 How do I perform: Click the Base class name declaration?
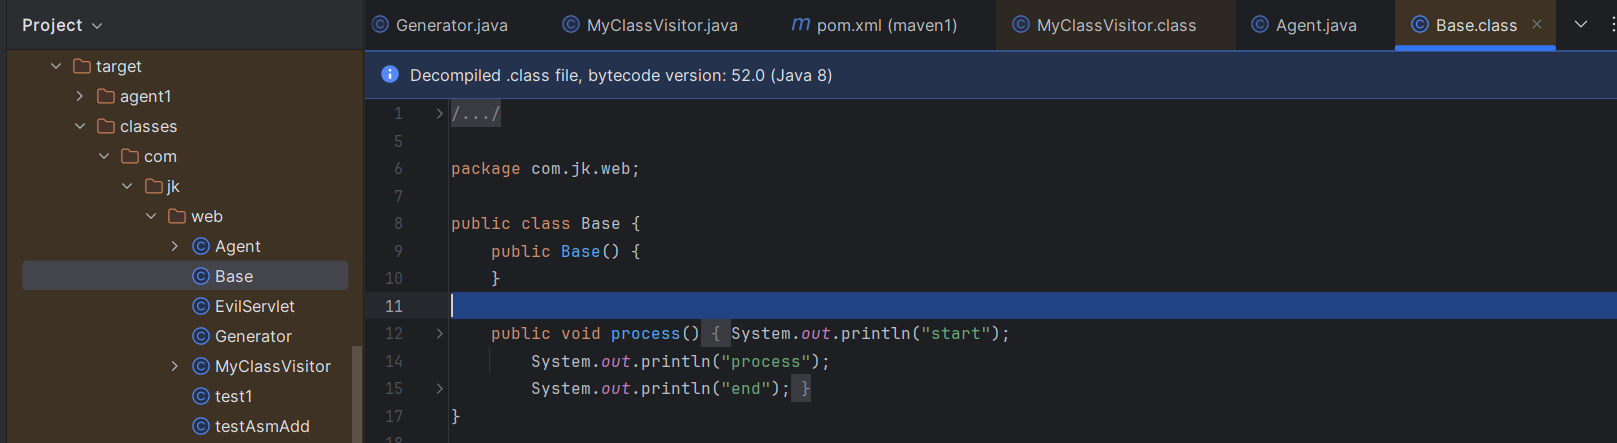[600, 224]
